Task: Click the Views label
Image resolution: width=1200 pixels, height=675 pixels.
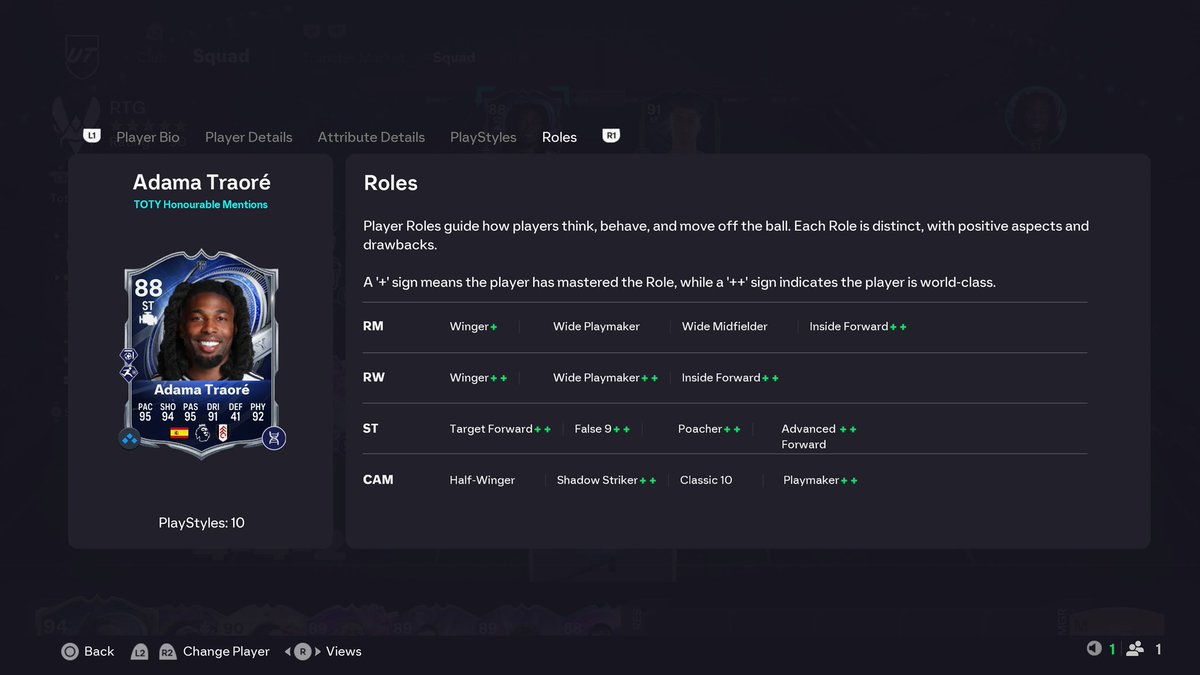Action: click(343, 651)
